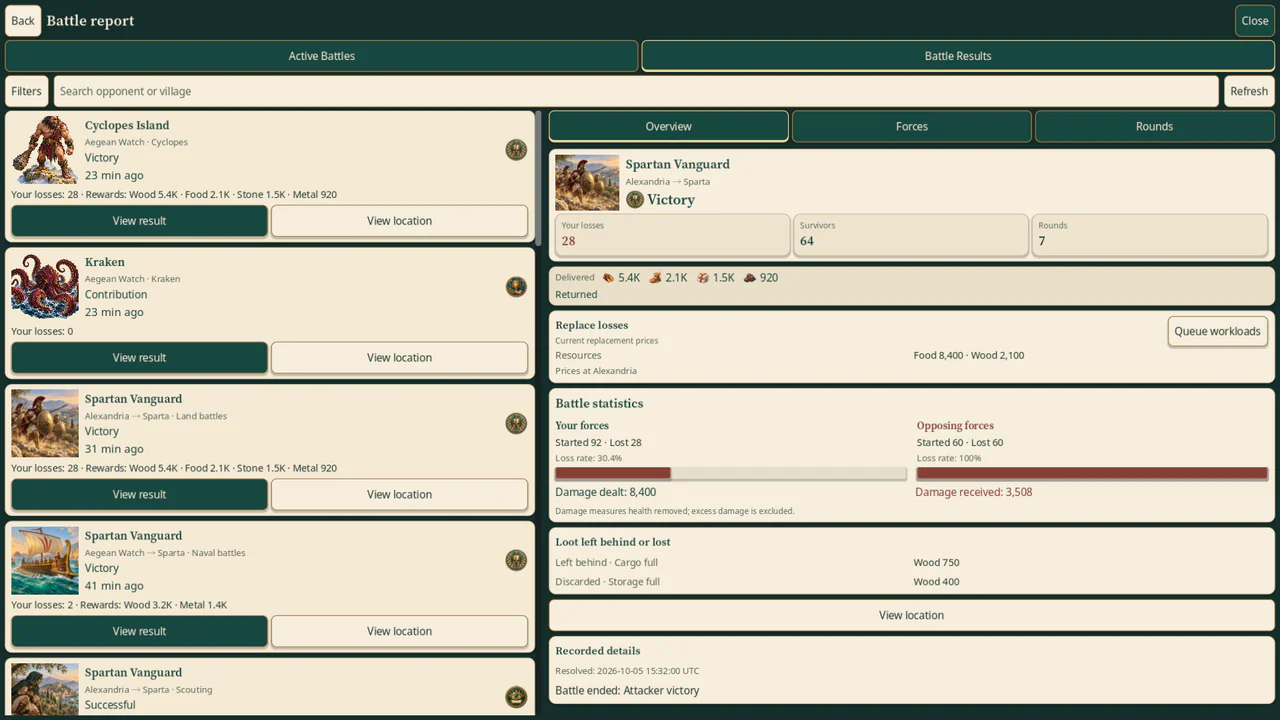Viewport: 1280px width, 720px height.
Task: View result for Naval battles Spartan Vanguard
Action: 139,631
